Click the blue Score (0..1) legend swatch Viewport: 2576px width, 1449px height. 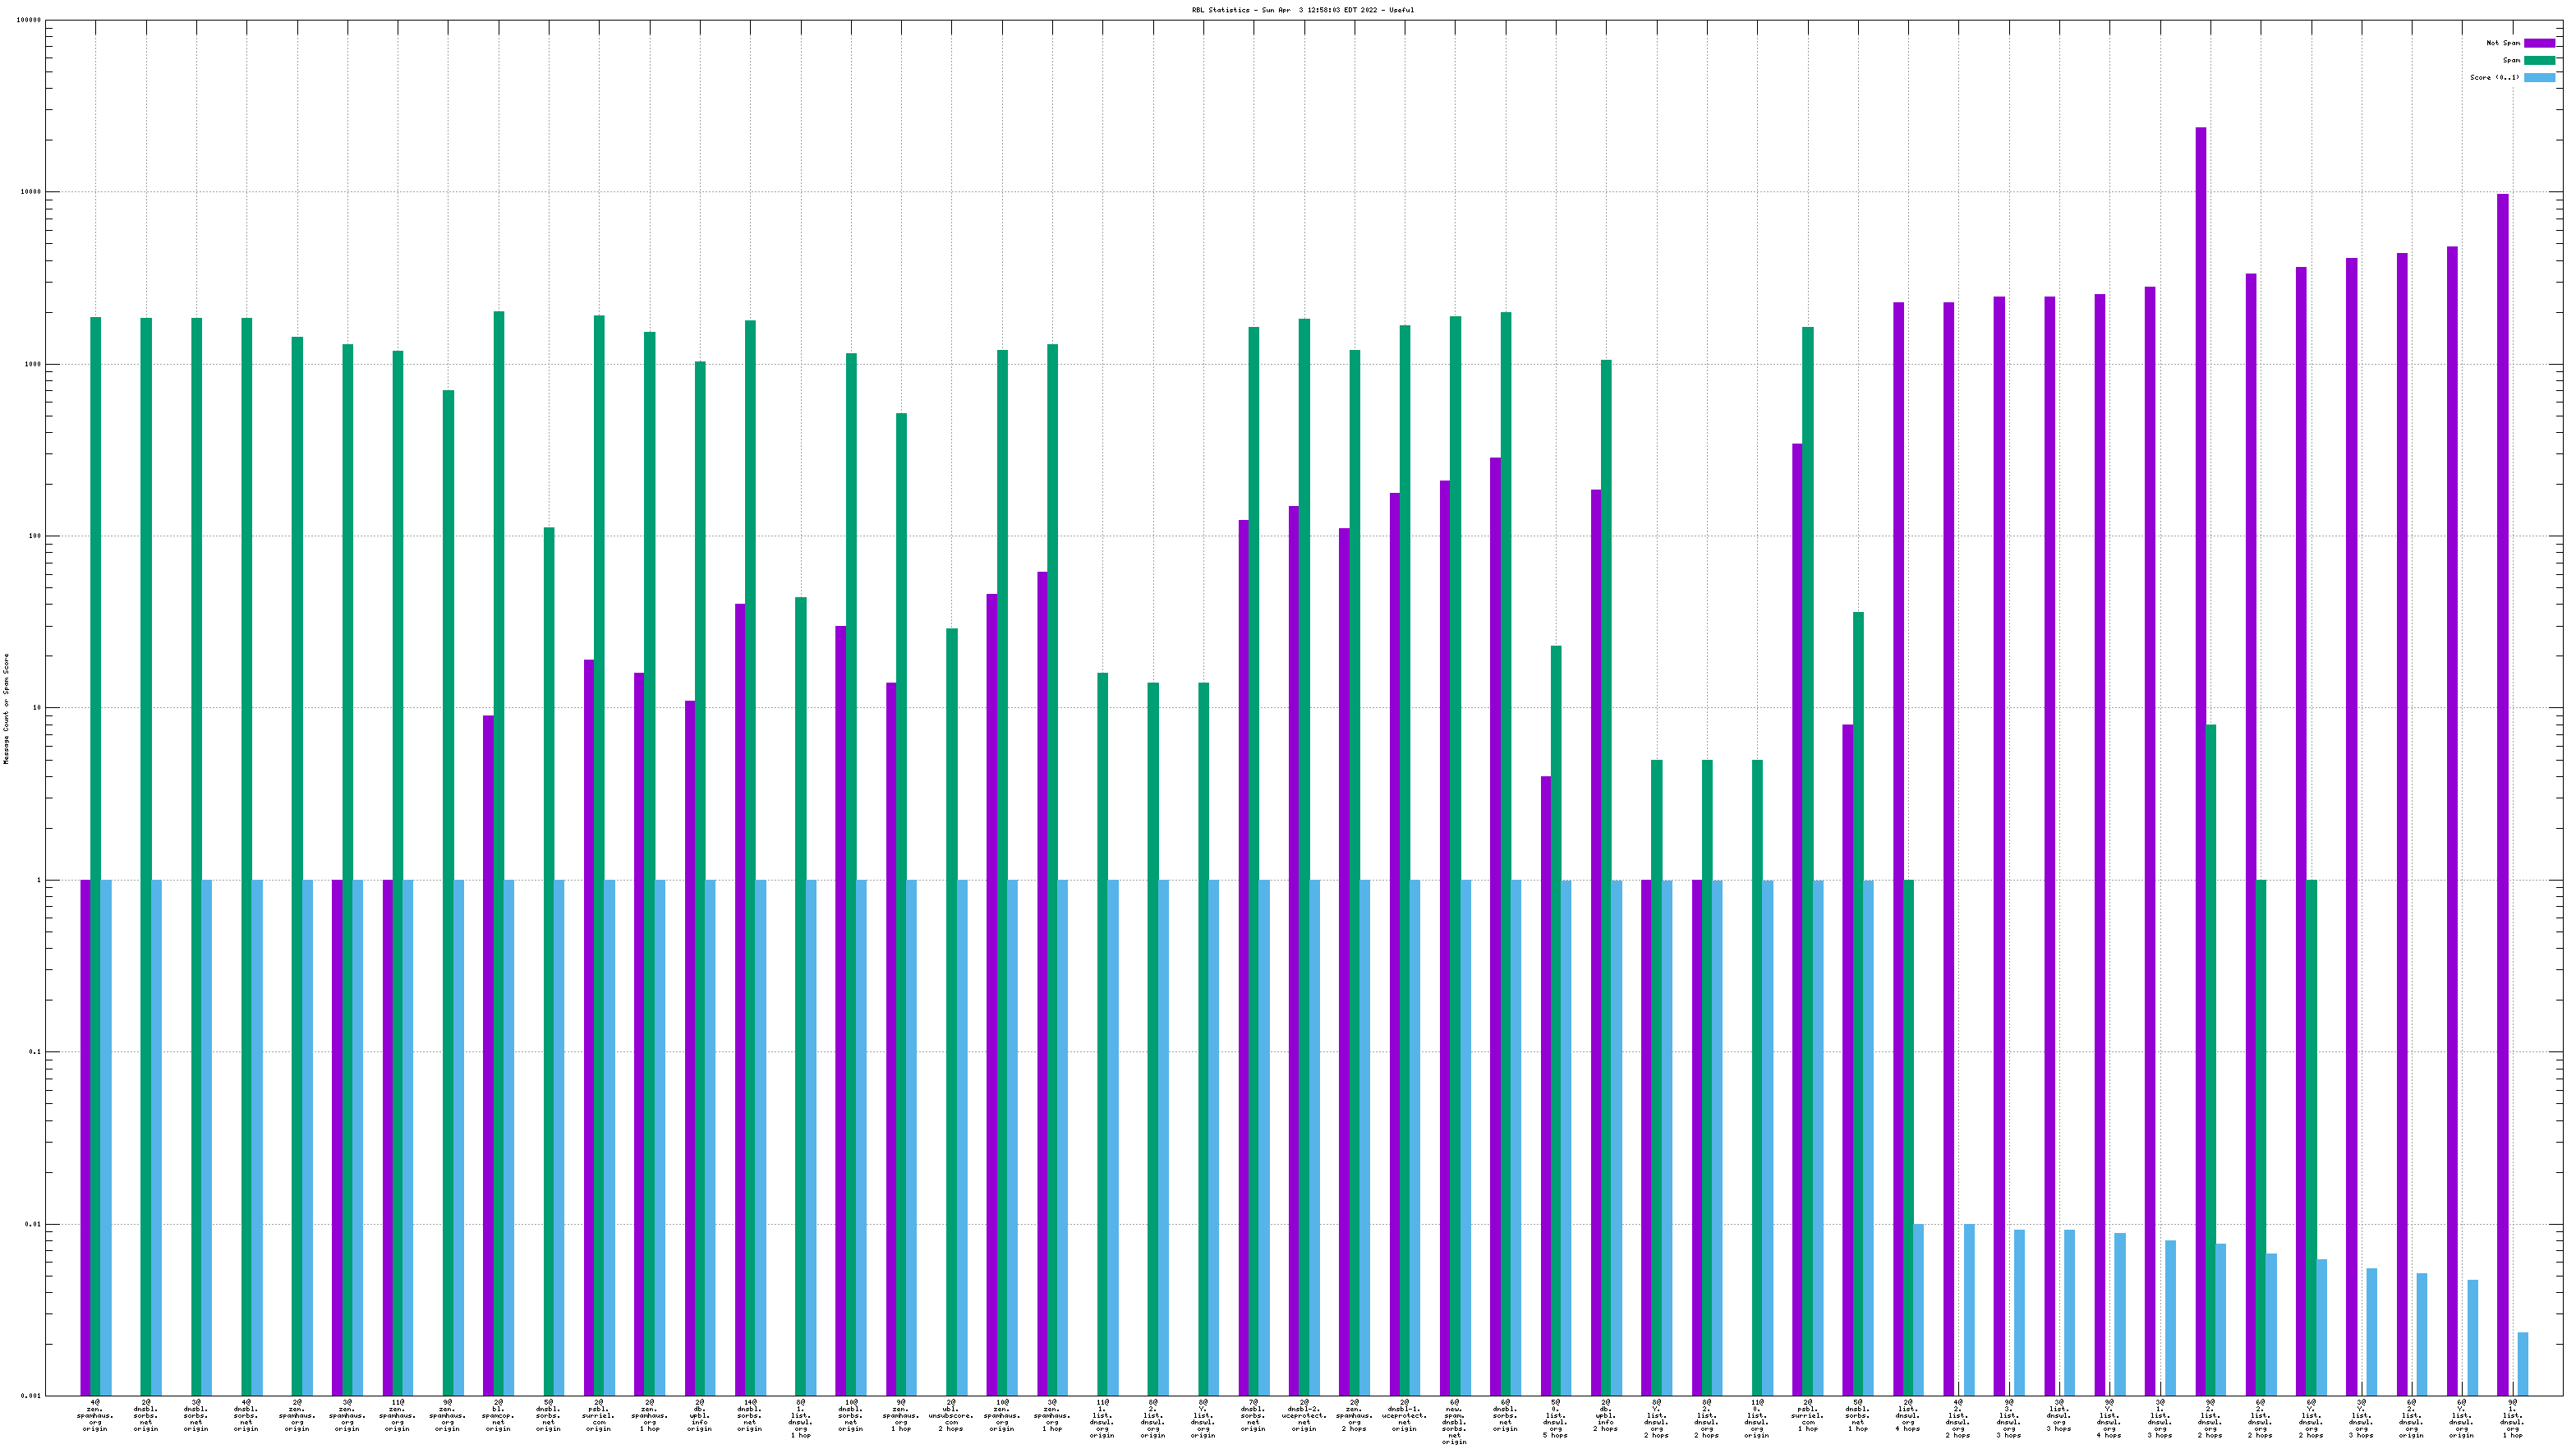click(x=2539, y=77)
